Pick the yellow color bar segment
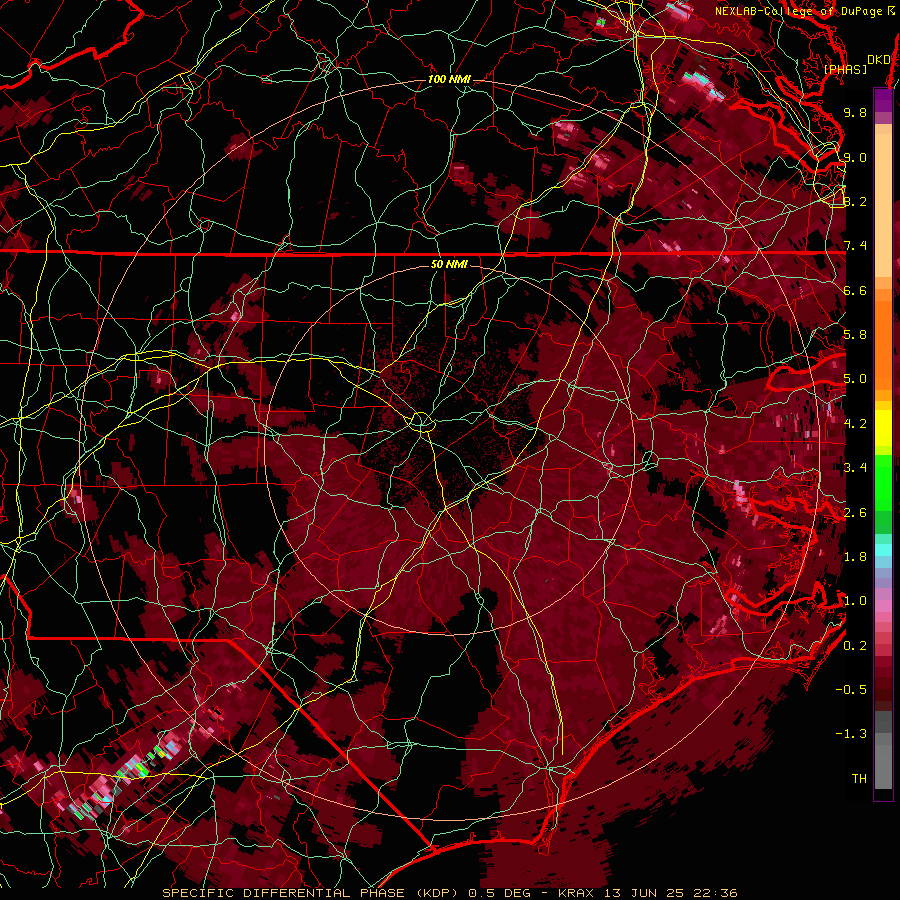 point(883,428)
